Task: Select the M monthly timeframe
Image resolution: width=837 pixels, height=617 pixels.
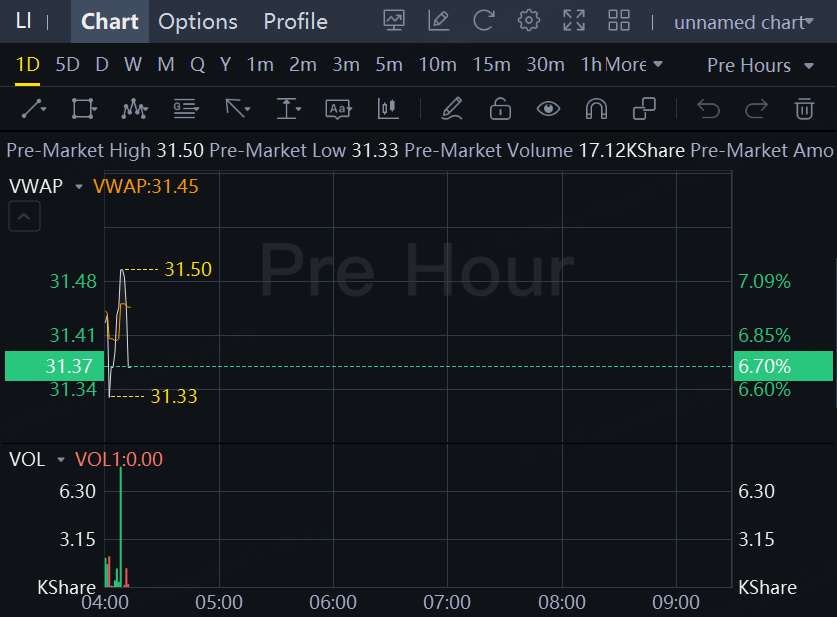Action: pyautogui.click(x=166, y=65)
